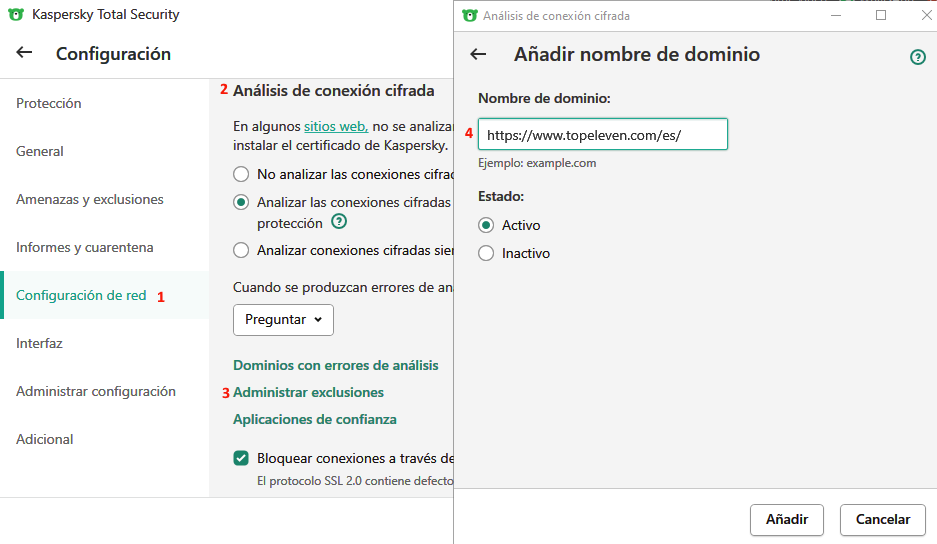Open the sitios web hyperlink

336,127
